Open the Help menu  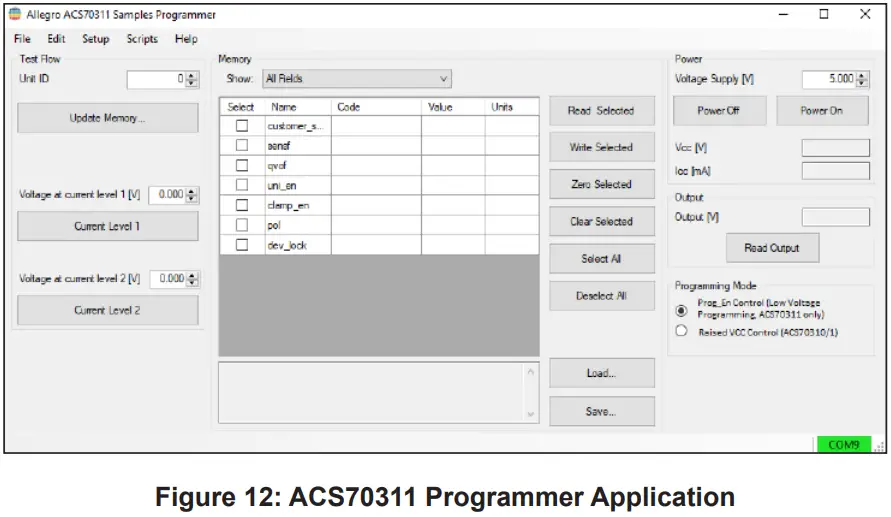coord(186,39)
